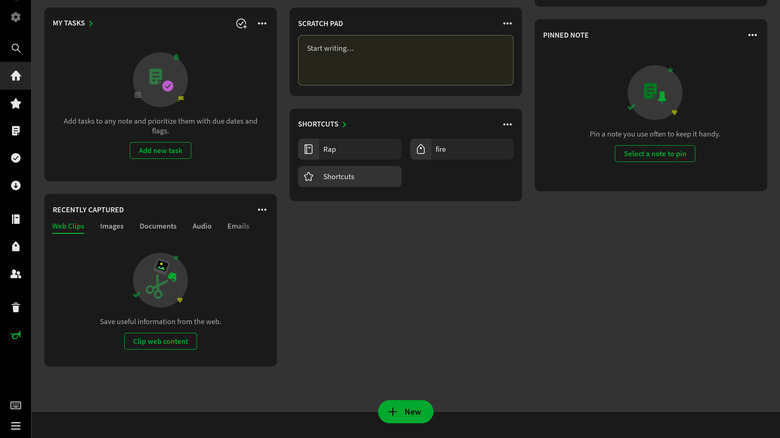This screenshot has width=780, height=438.
Task: Open sidebar settings gear icon
Action: [x=15, y=17]
